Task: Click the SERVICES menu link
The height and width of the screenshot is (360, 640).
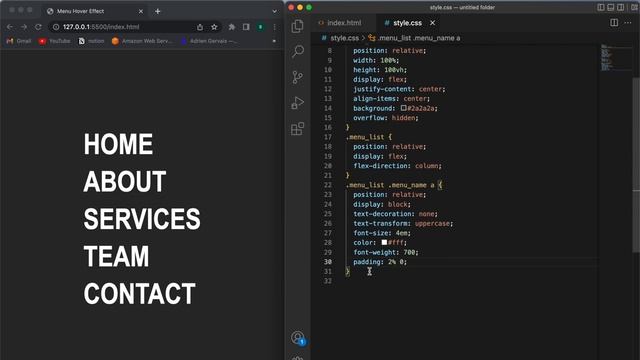Action: coord(142,219)
